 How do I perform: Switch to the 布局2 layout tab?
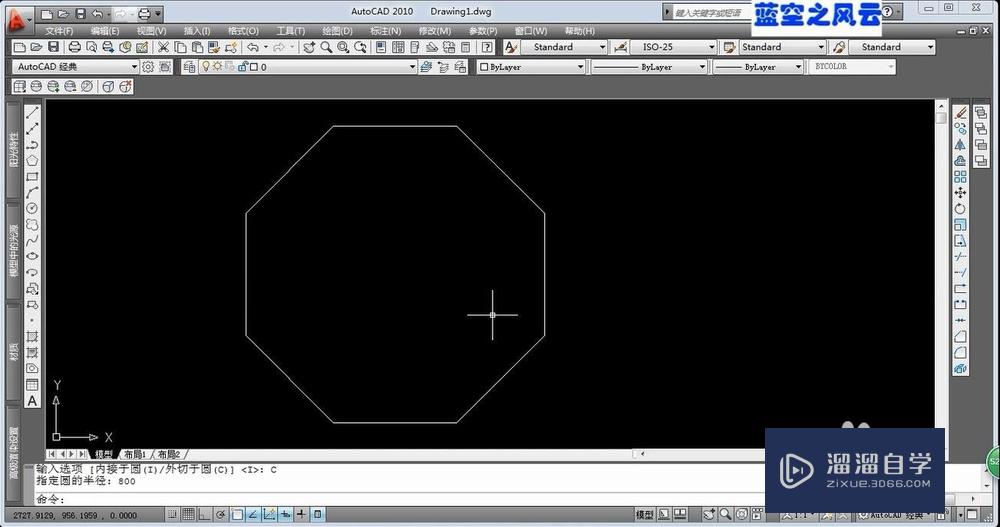point(169,454)
